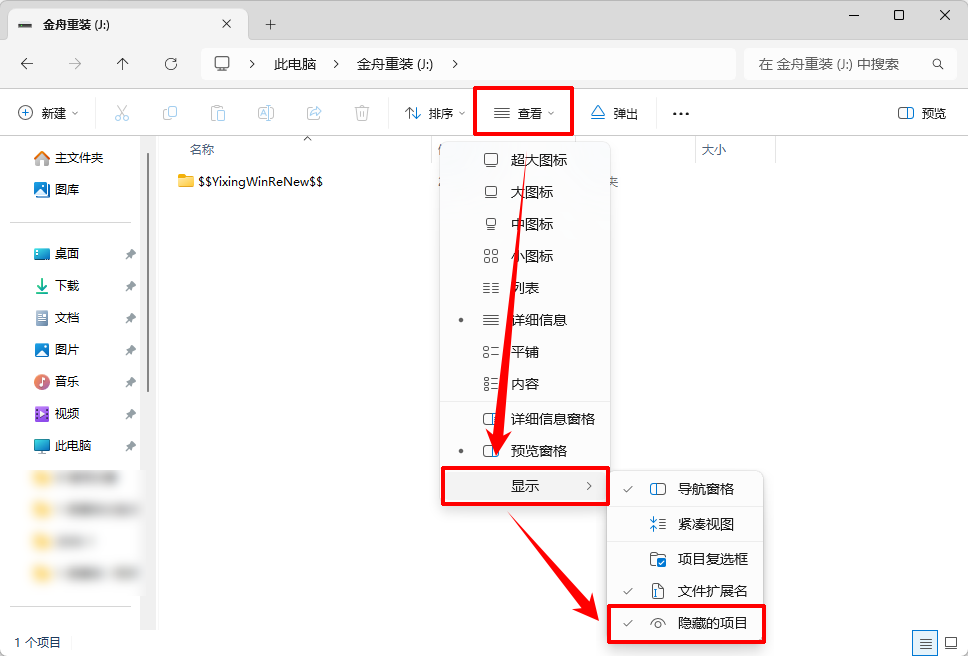The height and width of the screenshot is (656, 968).
Task: Select 超大图标 extra large icons view
Action: click(525, 160)
